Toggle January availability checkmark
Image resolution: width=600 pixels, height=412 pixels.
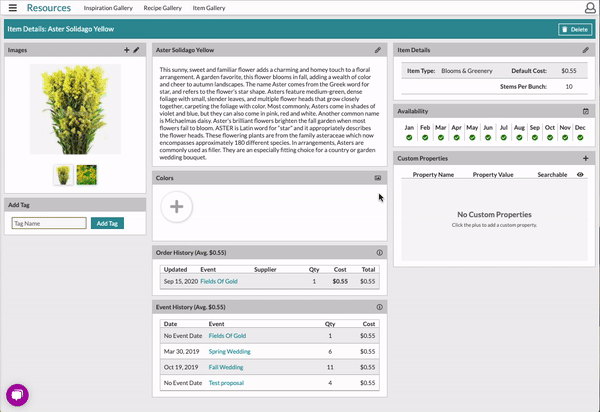click(x=409, y=137)
